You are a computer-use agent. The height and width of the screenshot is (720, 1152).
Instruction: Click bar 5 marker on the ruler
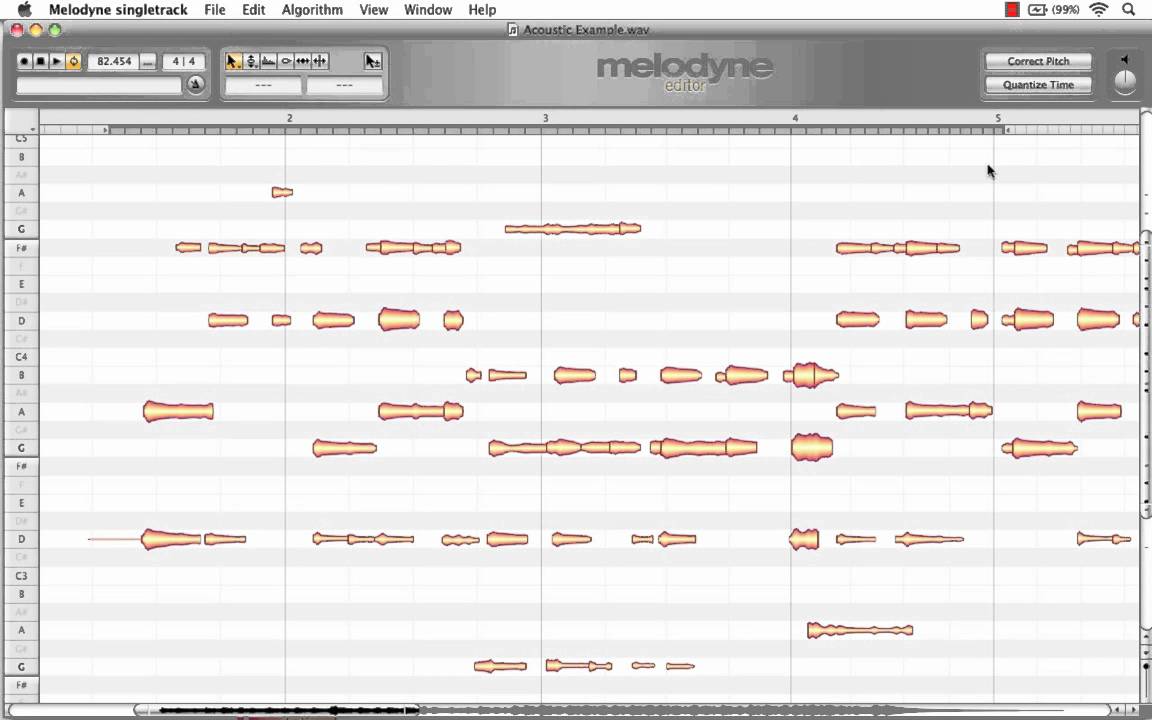click(998, 118)
